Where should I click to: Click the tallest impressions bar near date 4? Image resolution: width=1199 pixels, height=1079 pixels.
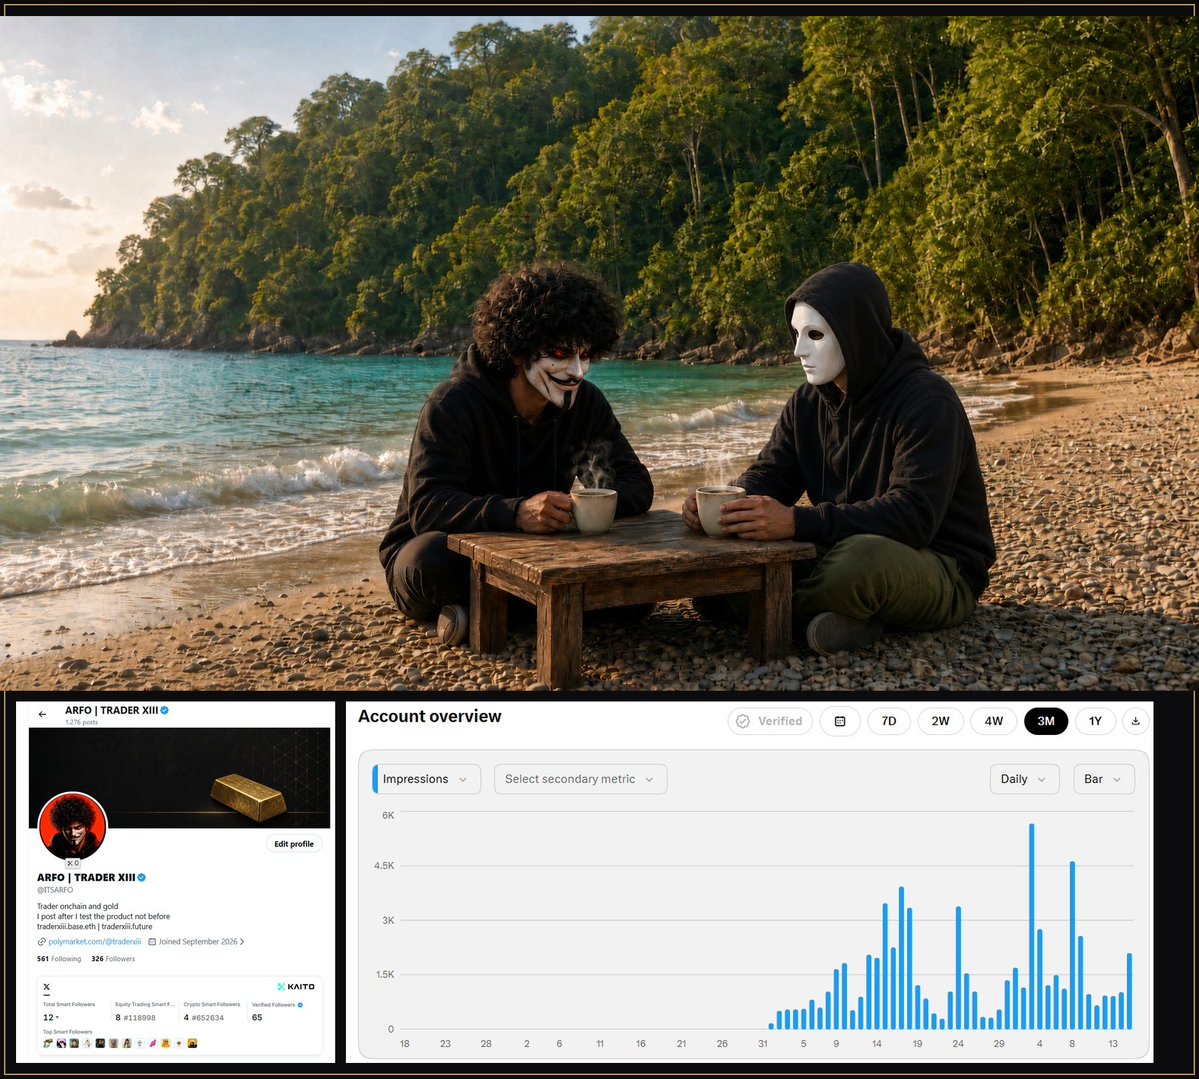pyautogui.click(x=1032, y=926)
